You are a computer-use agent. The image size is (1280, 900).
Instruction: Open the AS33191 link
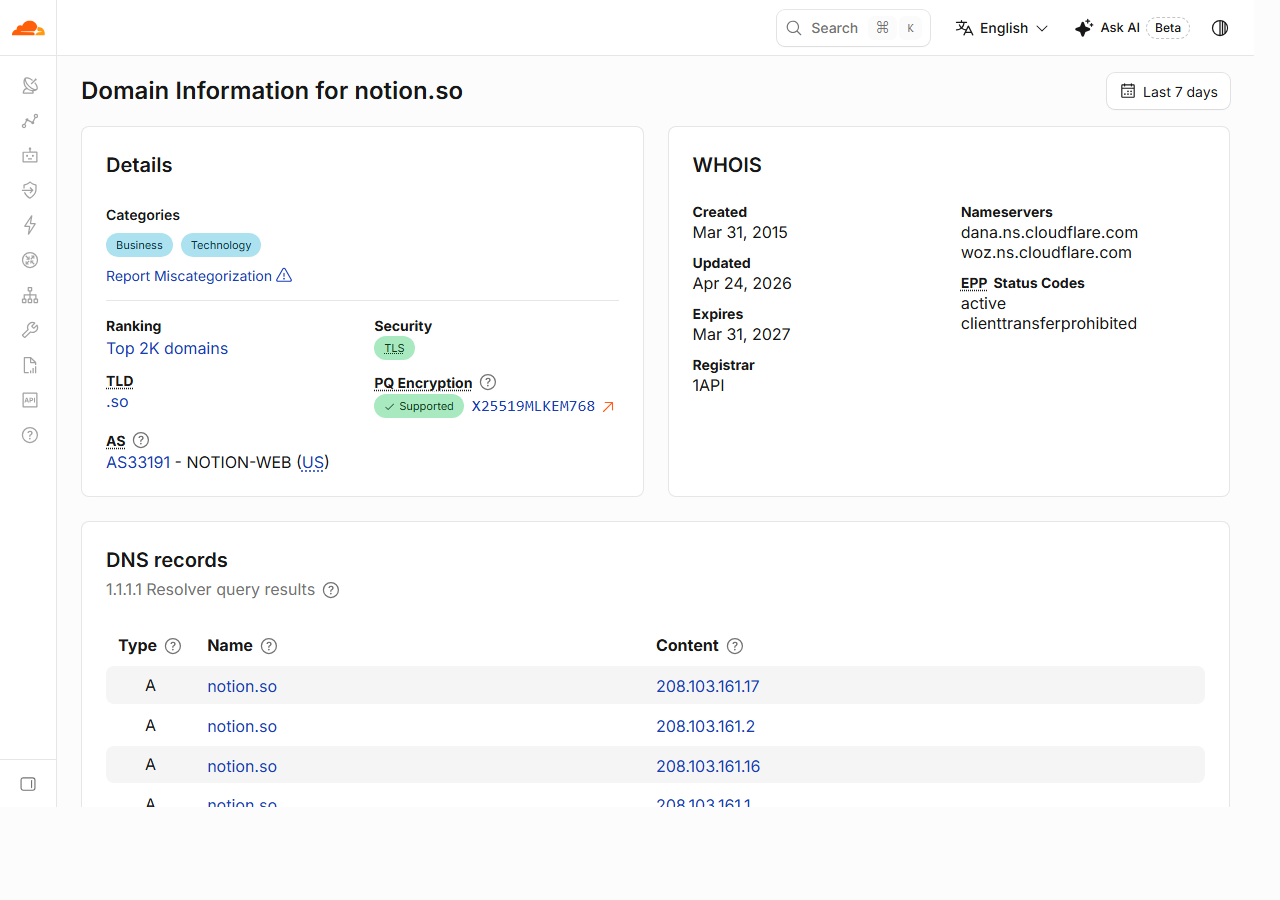[138, 462]
